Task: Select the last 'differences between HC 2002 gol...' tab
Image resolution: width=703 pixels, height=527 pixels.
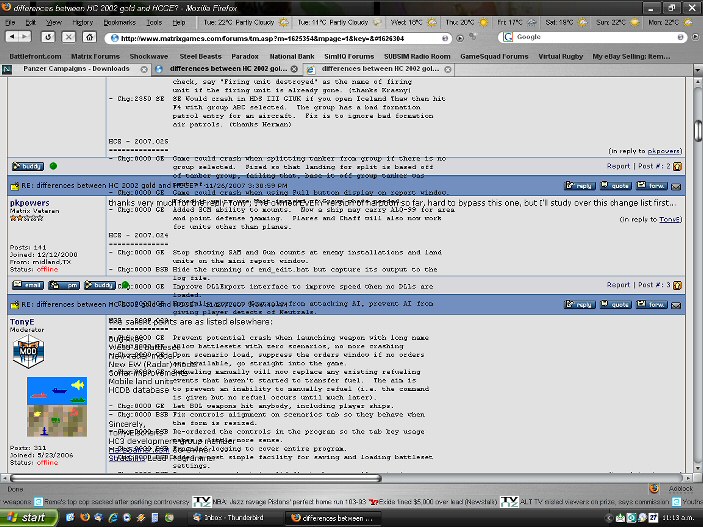Action: [x=380, y=69]
